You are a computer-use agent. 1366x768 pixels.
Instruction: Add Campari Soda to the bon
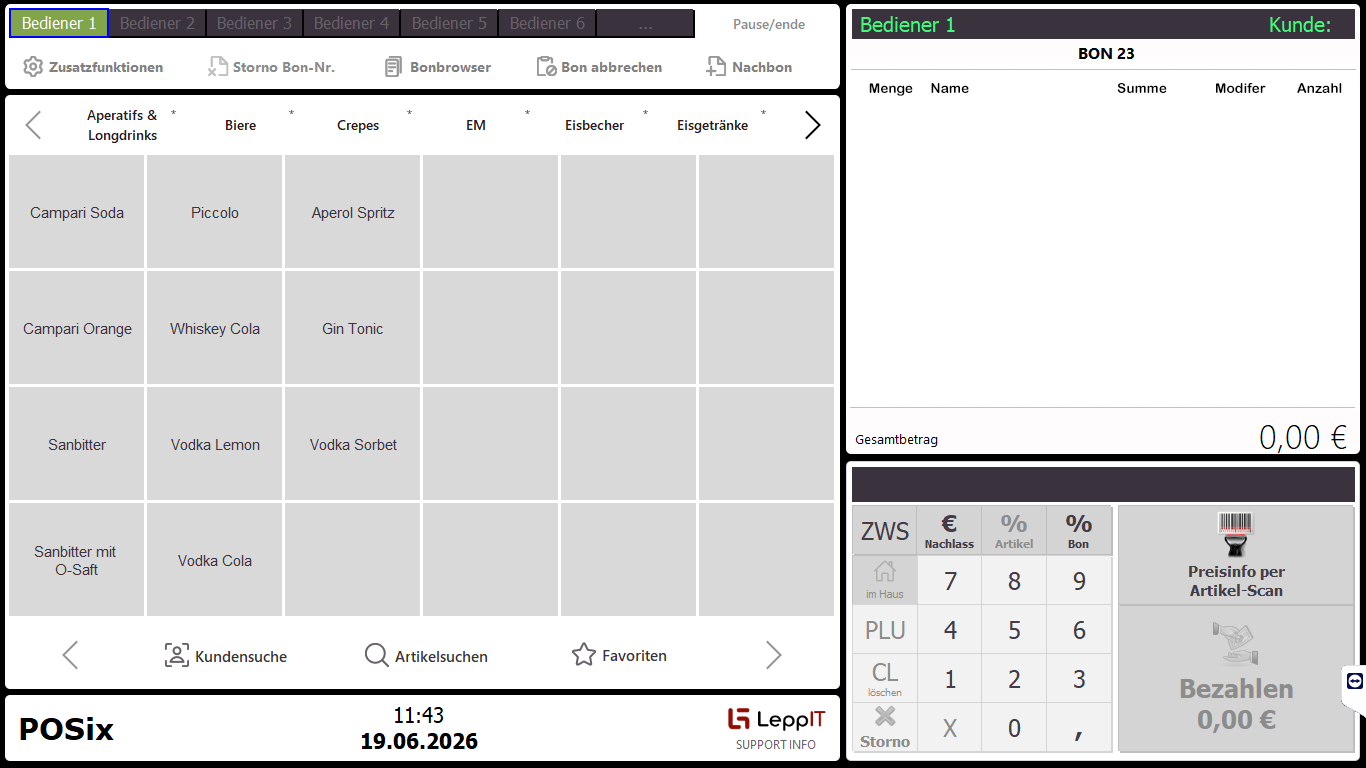click(x=77, y=212)
